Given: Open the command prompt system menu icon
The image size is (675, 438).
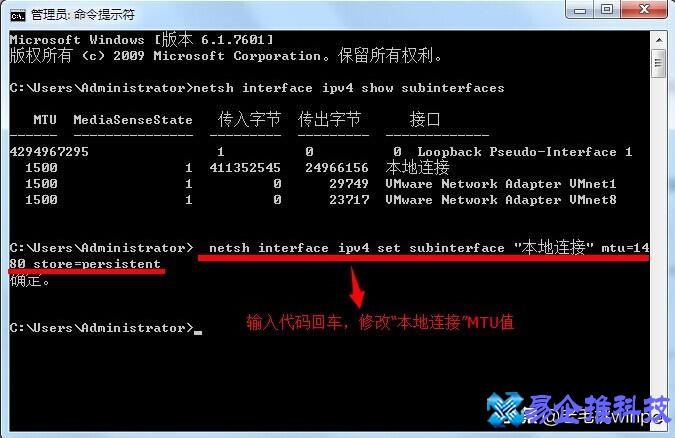Looking at the screenshot, I should tap(18, 16).
